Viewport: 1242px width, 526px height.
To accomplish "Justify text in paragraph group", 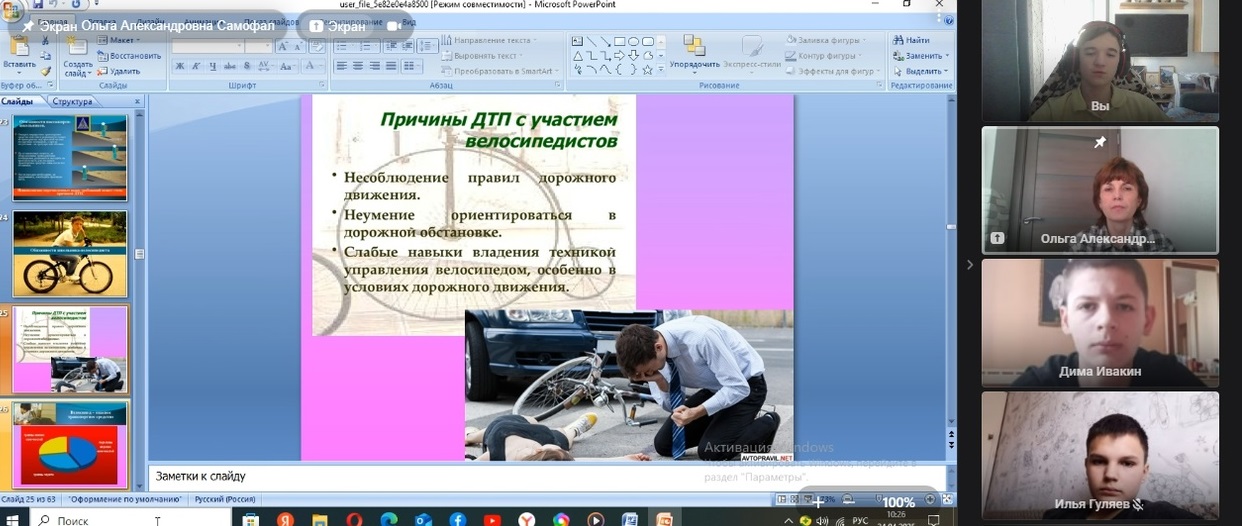I will (x=390, y=66).
